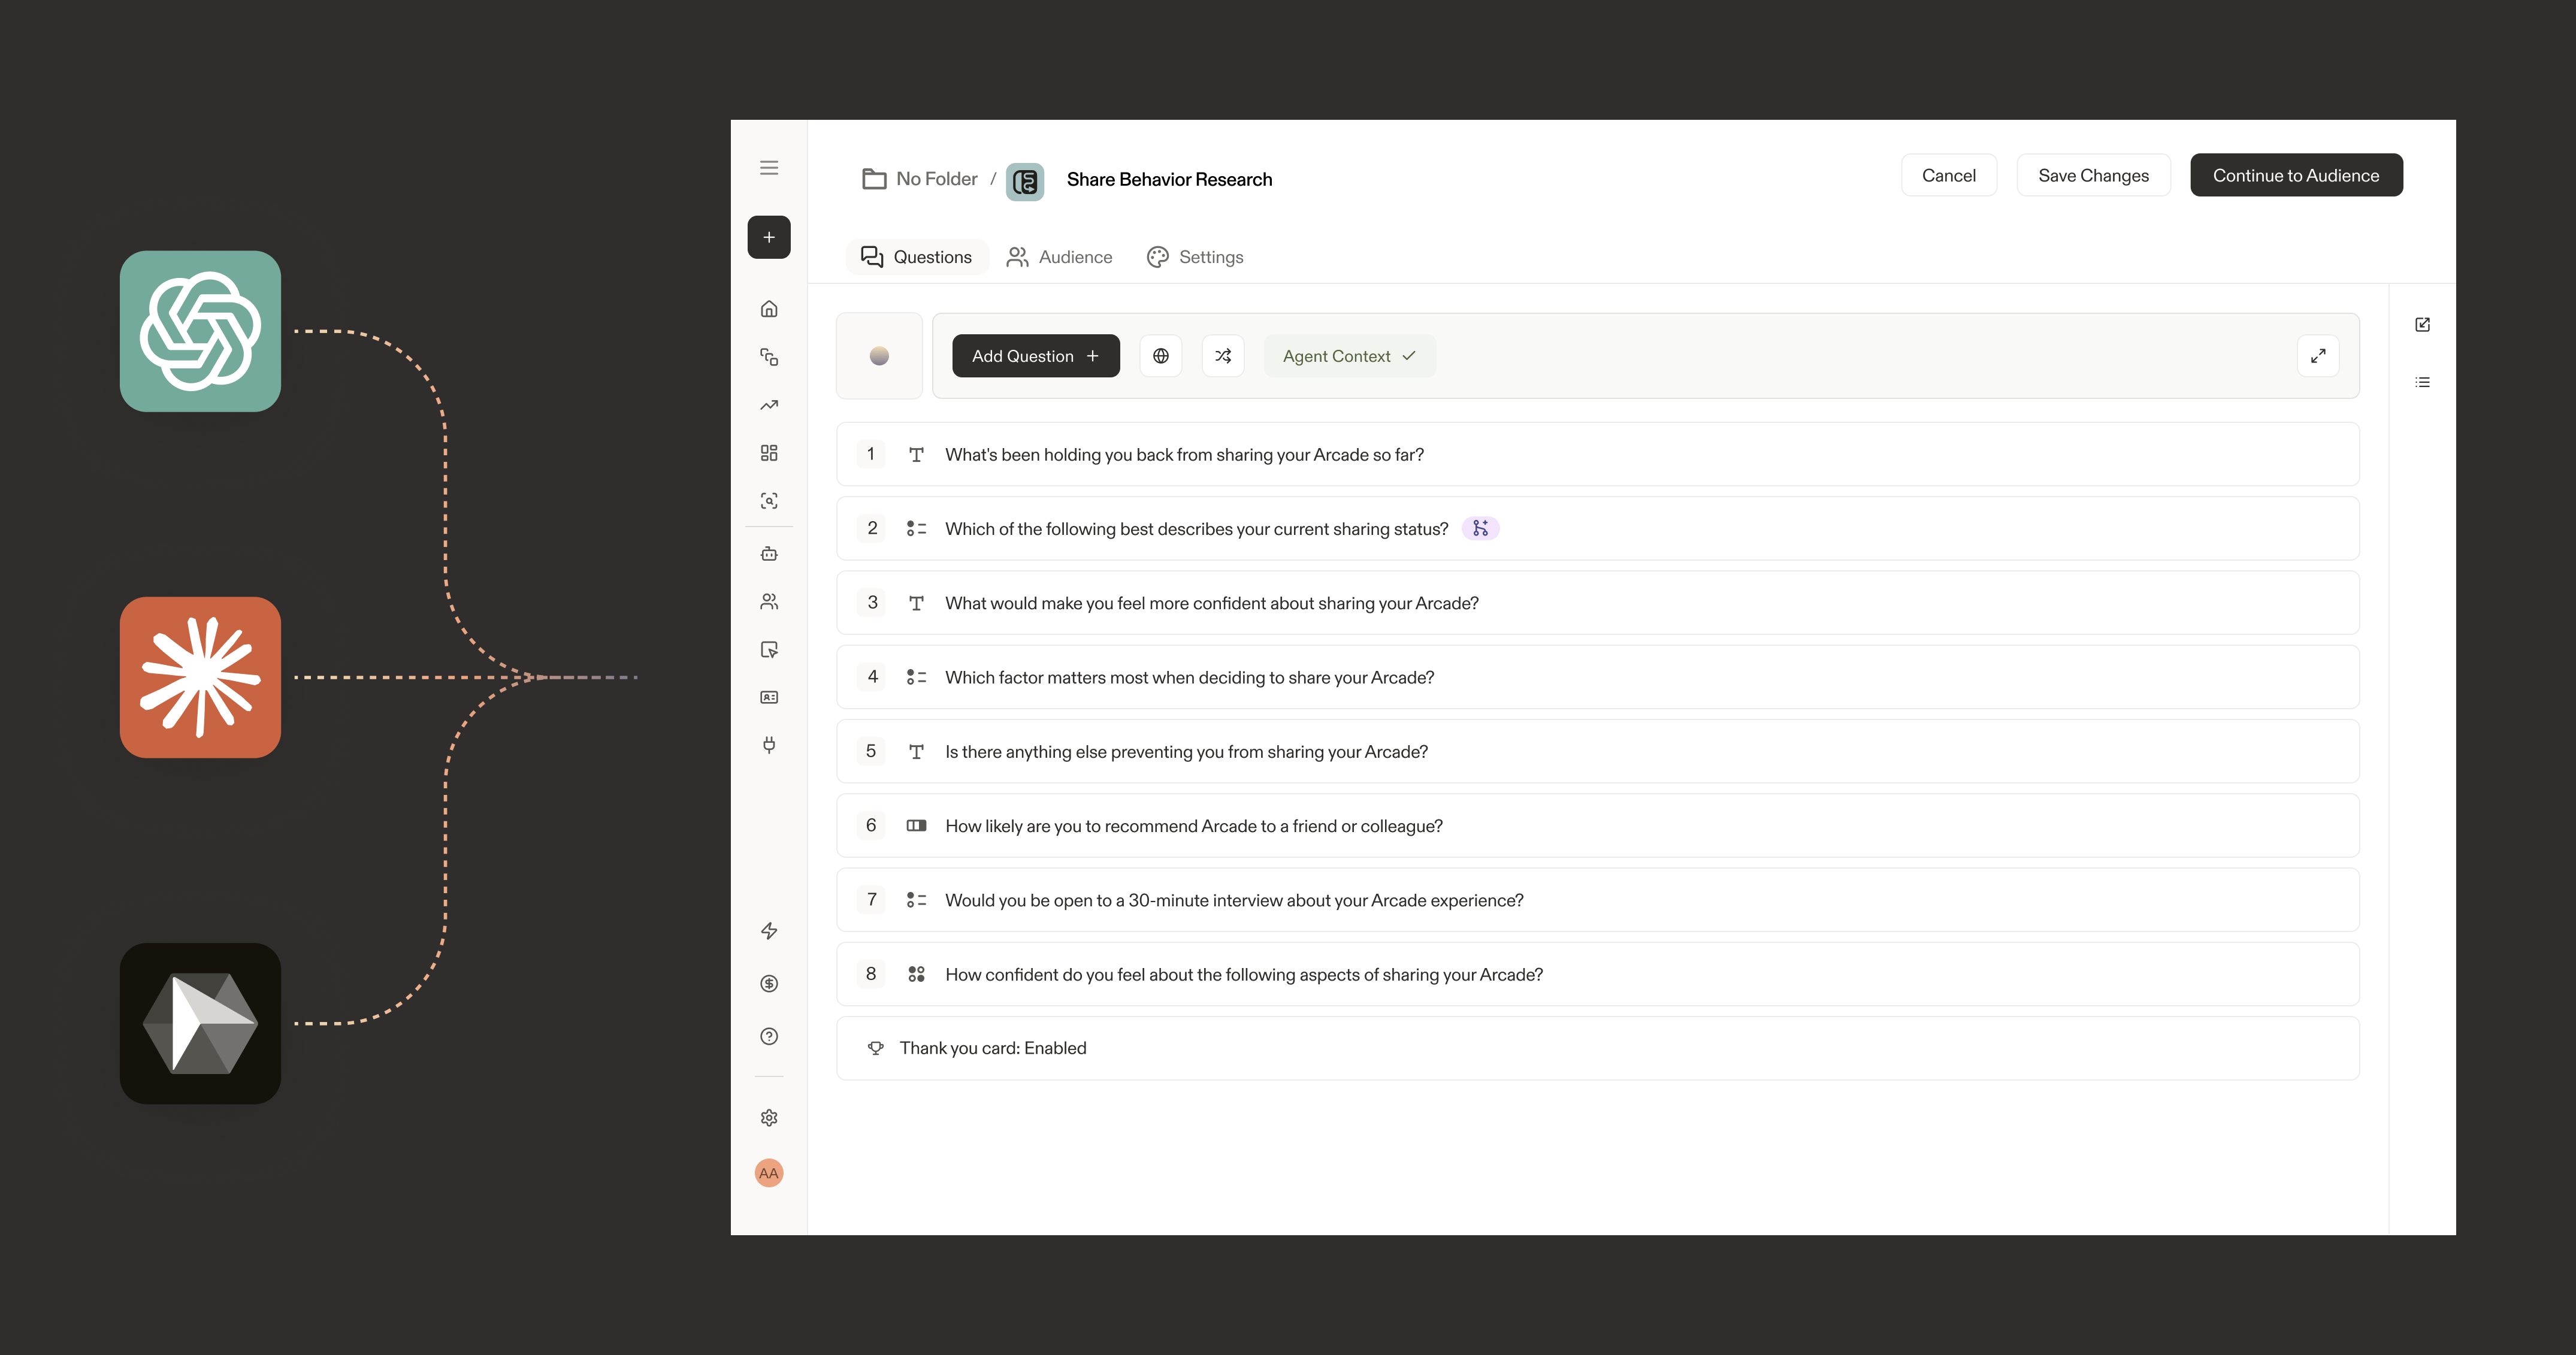Open question 1 about holding you back
The image size is (2576, 1355).
point(1598,454)
